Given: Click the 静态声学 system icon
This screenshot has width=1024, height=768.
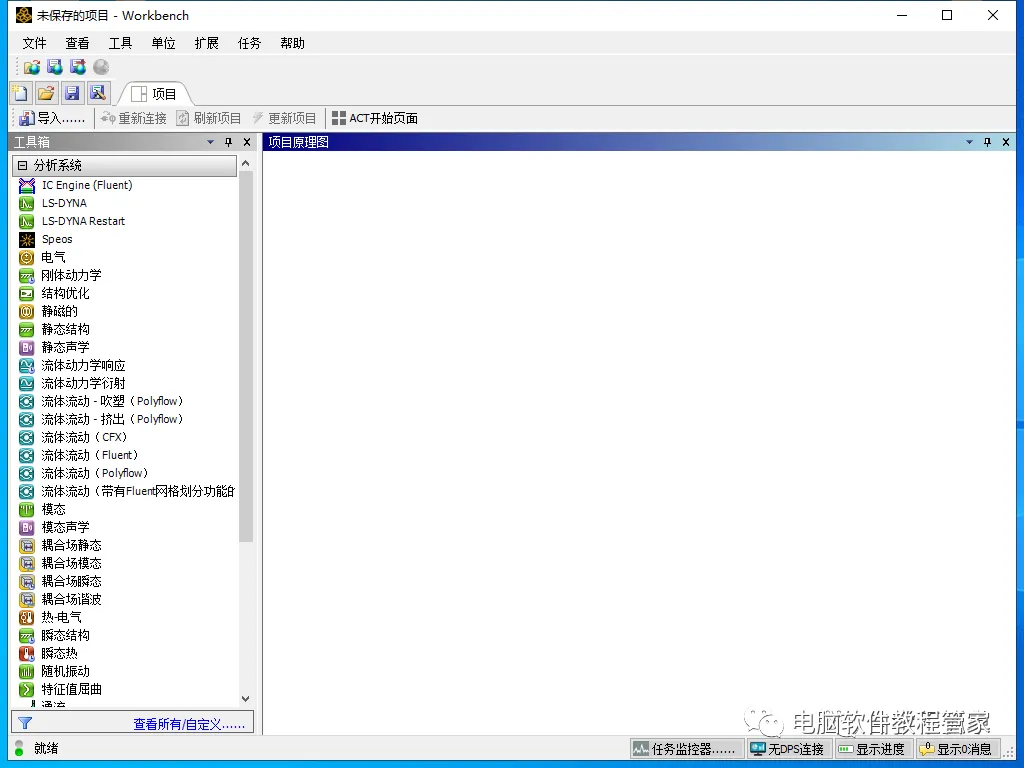Looking at the screenshot, I should (x=27, y=347).
